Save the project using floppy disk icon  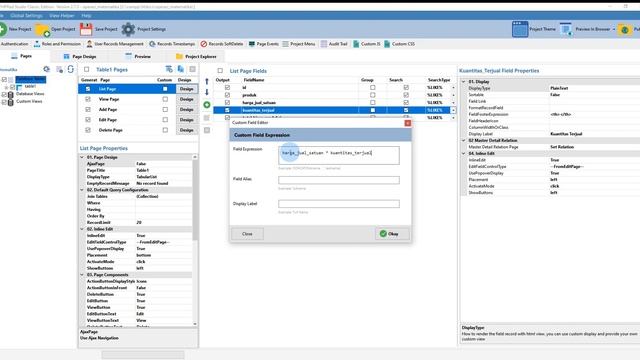tap(86, 29)
